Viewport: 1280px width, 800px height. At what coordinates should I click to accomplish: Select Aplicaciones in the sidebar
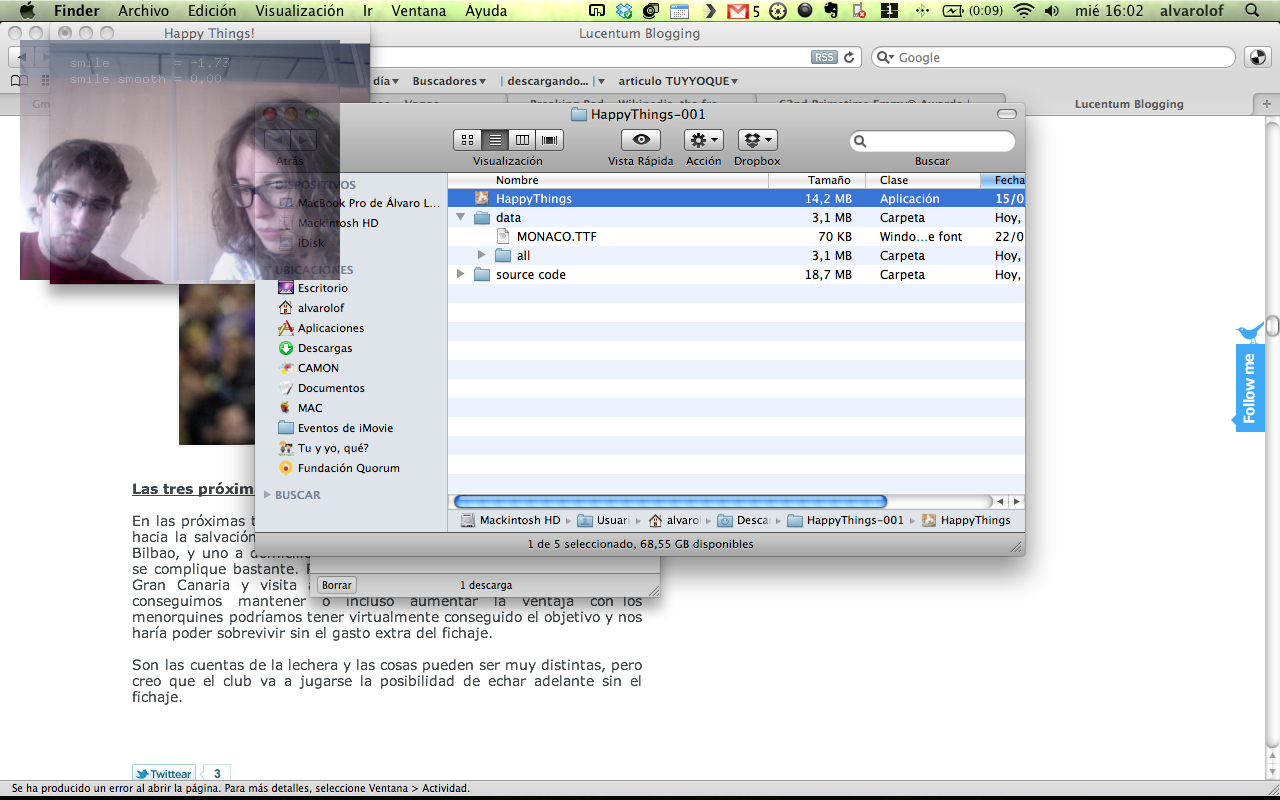tap(330, 328)
